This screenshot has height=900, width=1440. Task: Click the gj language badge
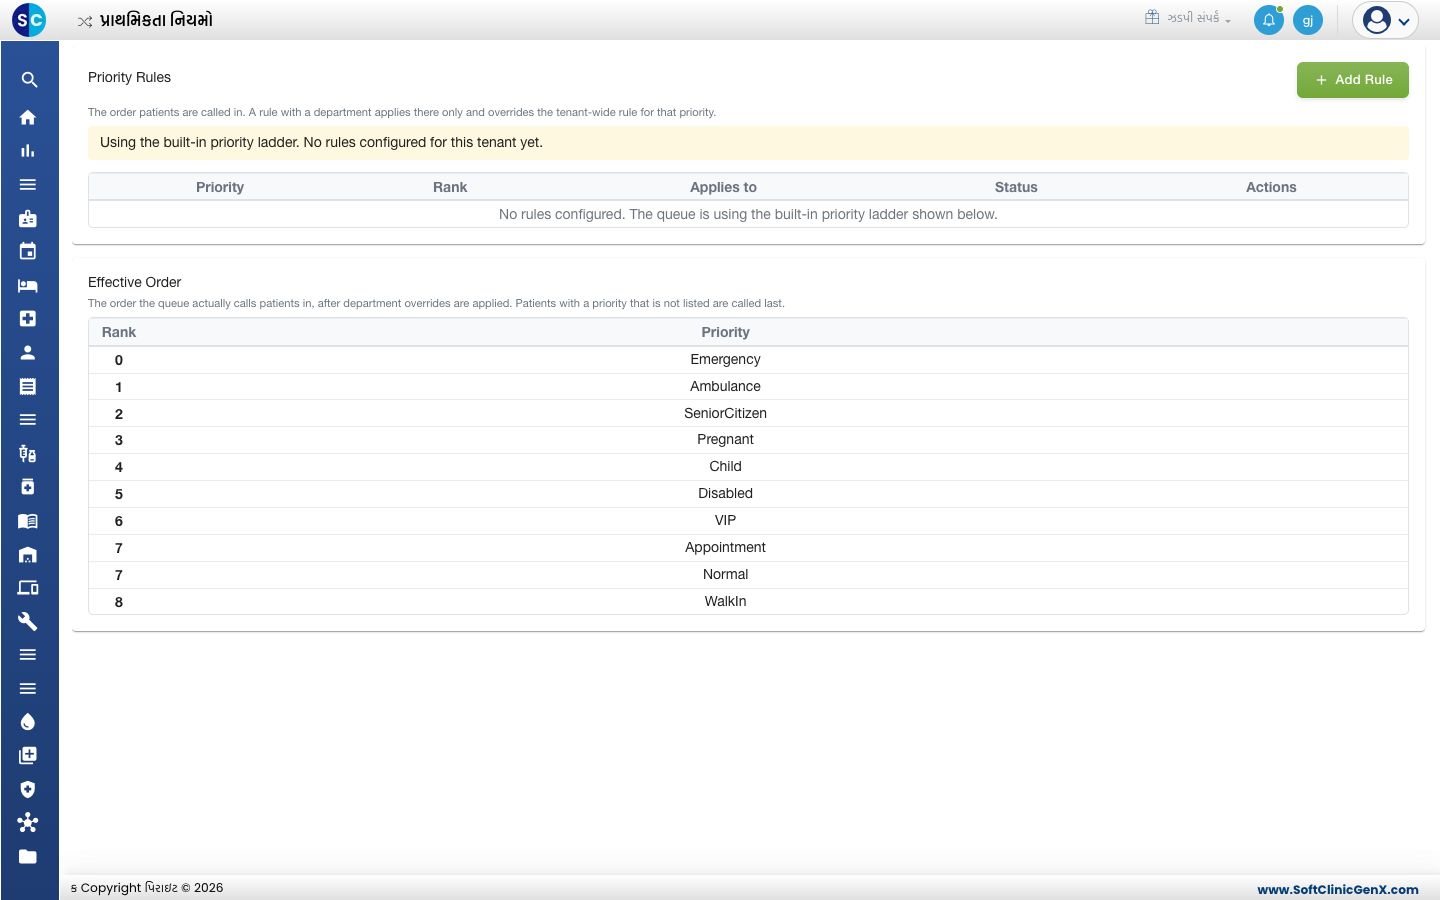tap(1308, 20)
